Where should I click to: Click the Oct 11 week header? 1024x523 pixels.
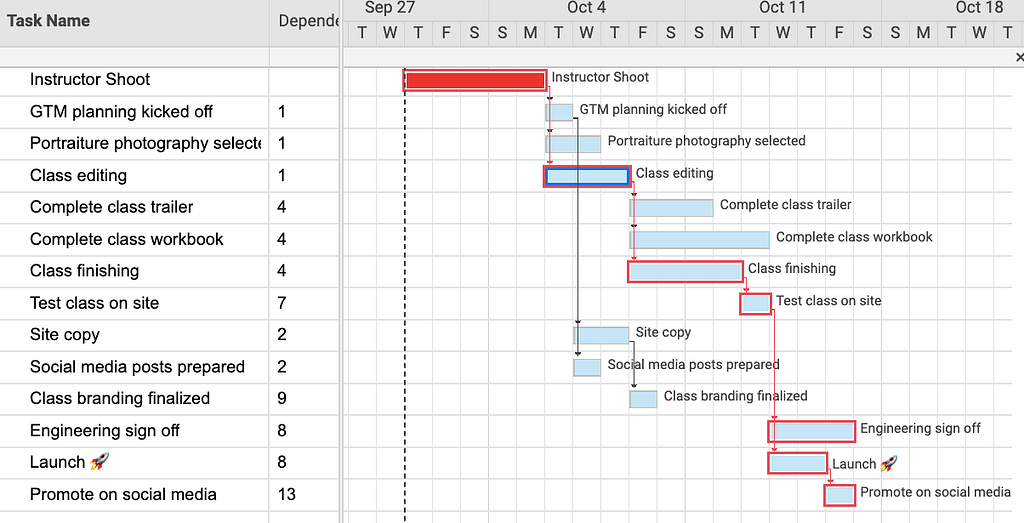pyautogui.click(x=782, y=8)
